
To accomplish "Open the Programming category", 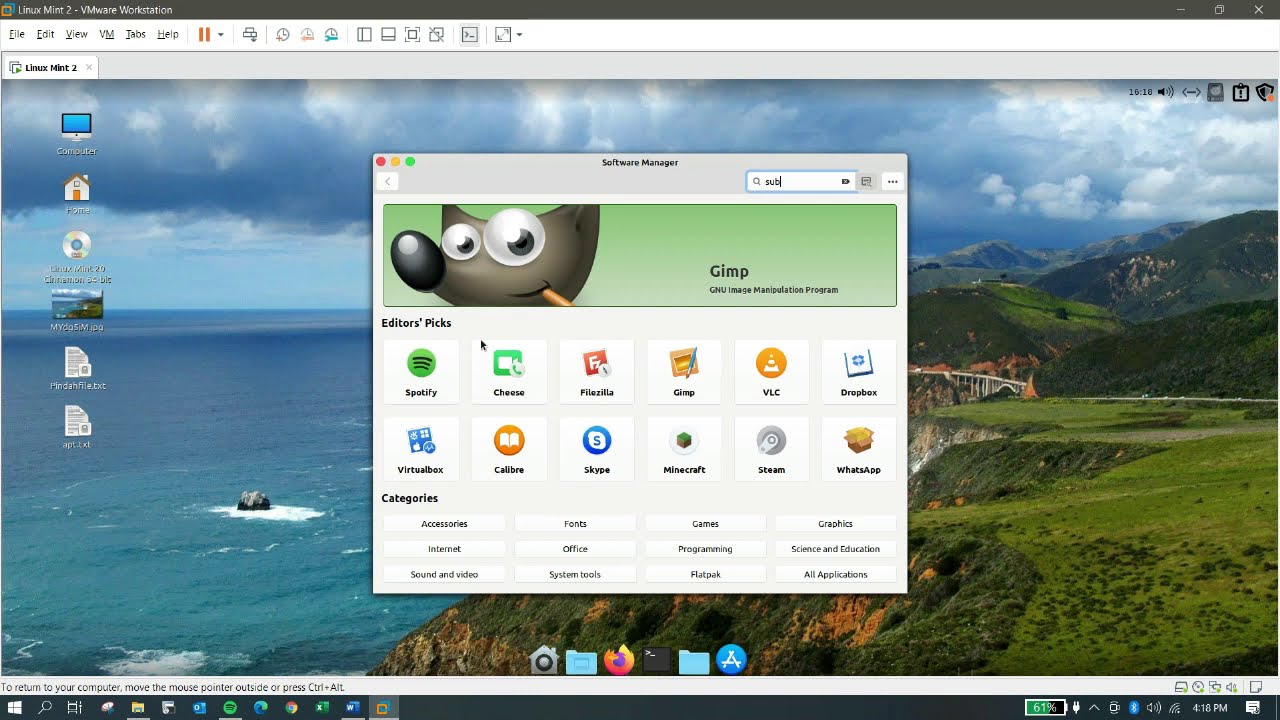I will tap(705, 549).
